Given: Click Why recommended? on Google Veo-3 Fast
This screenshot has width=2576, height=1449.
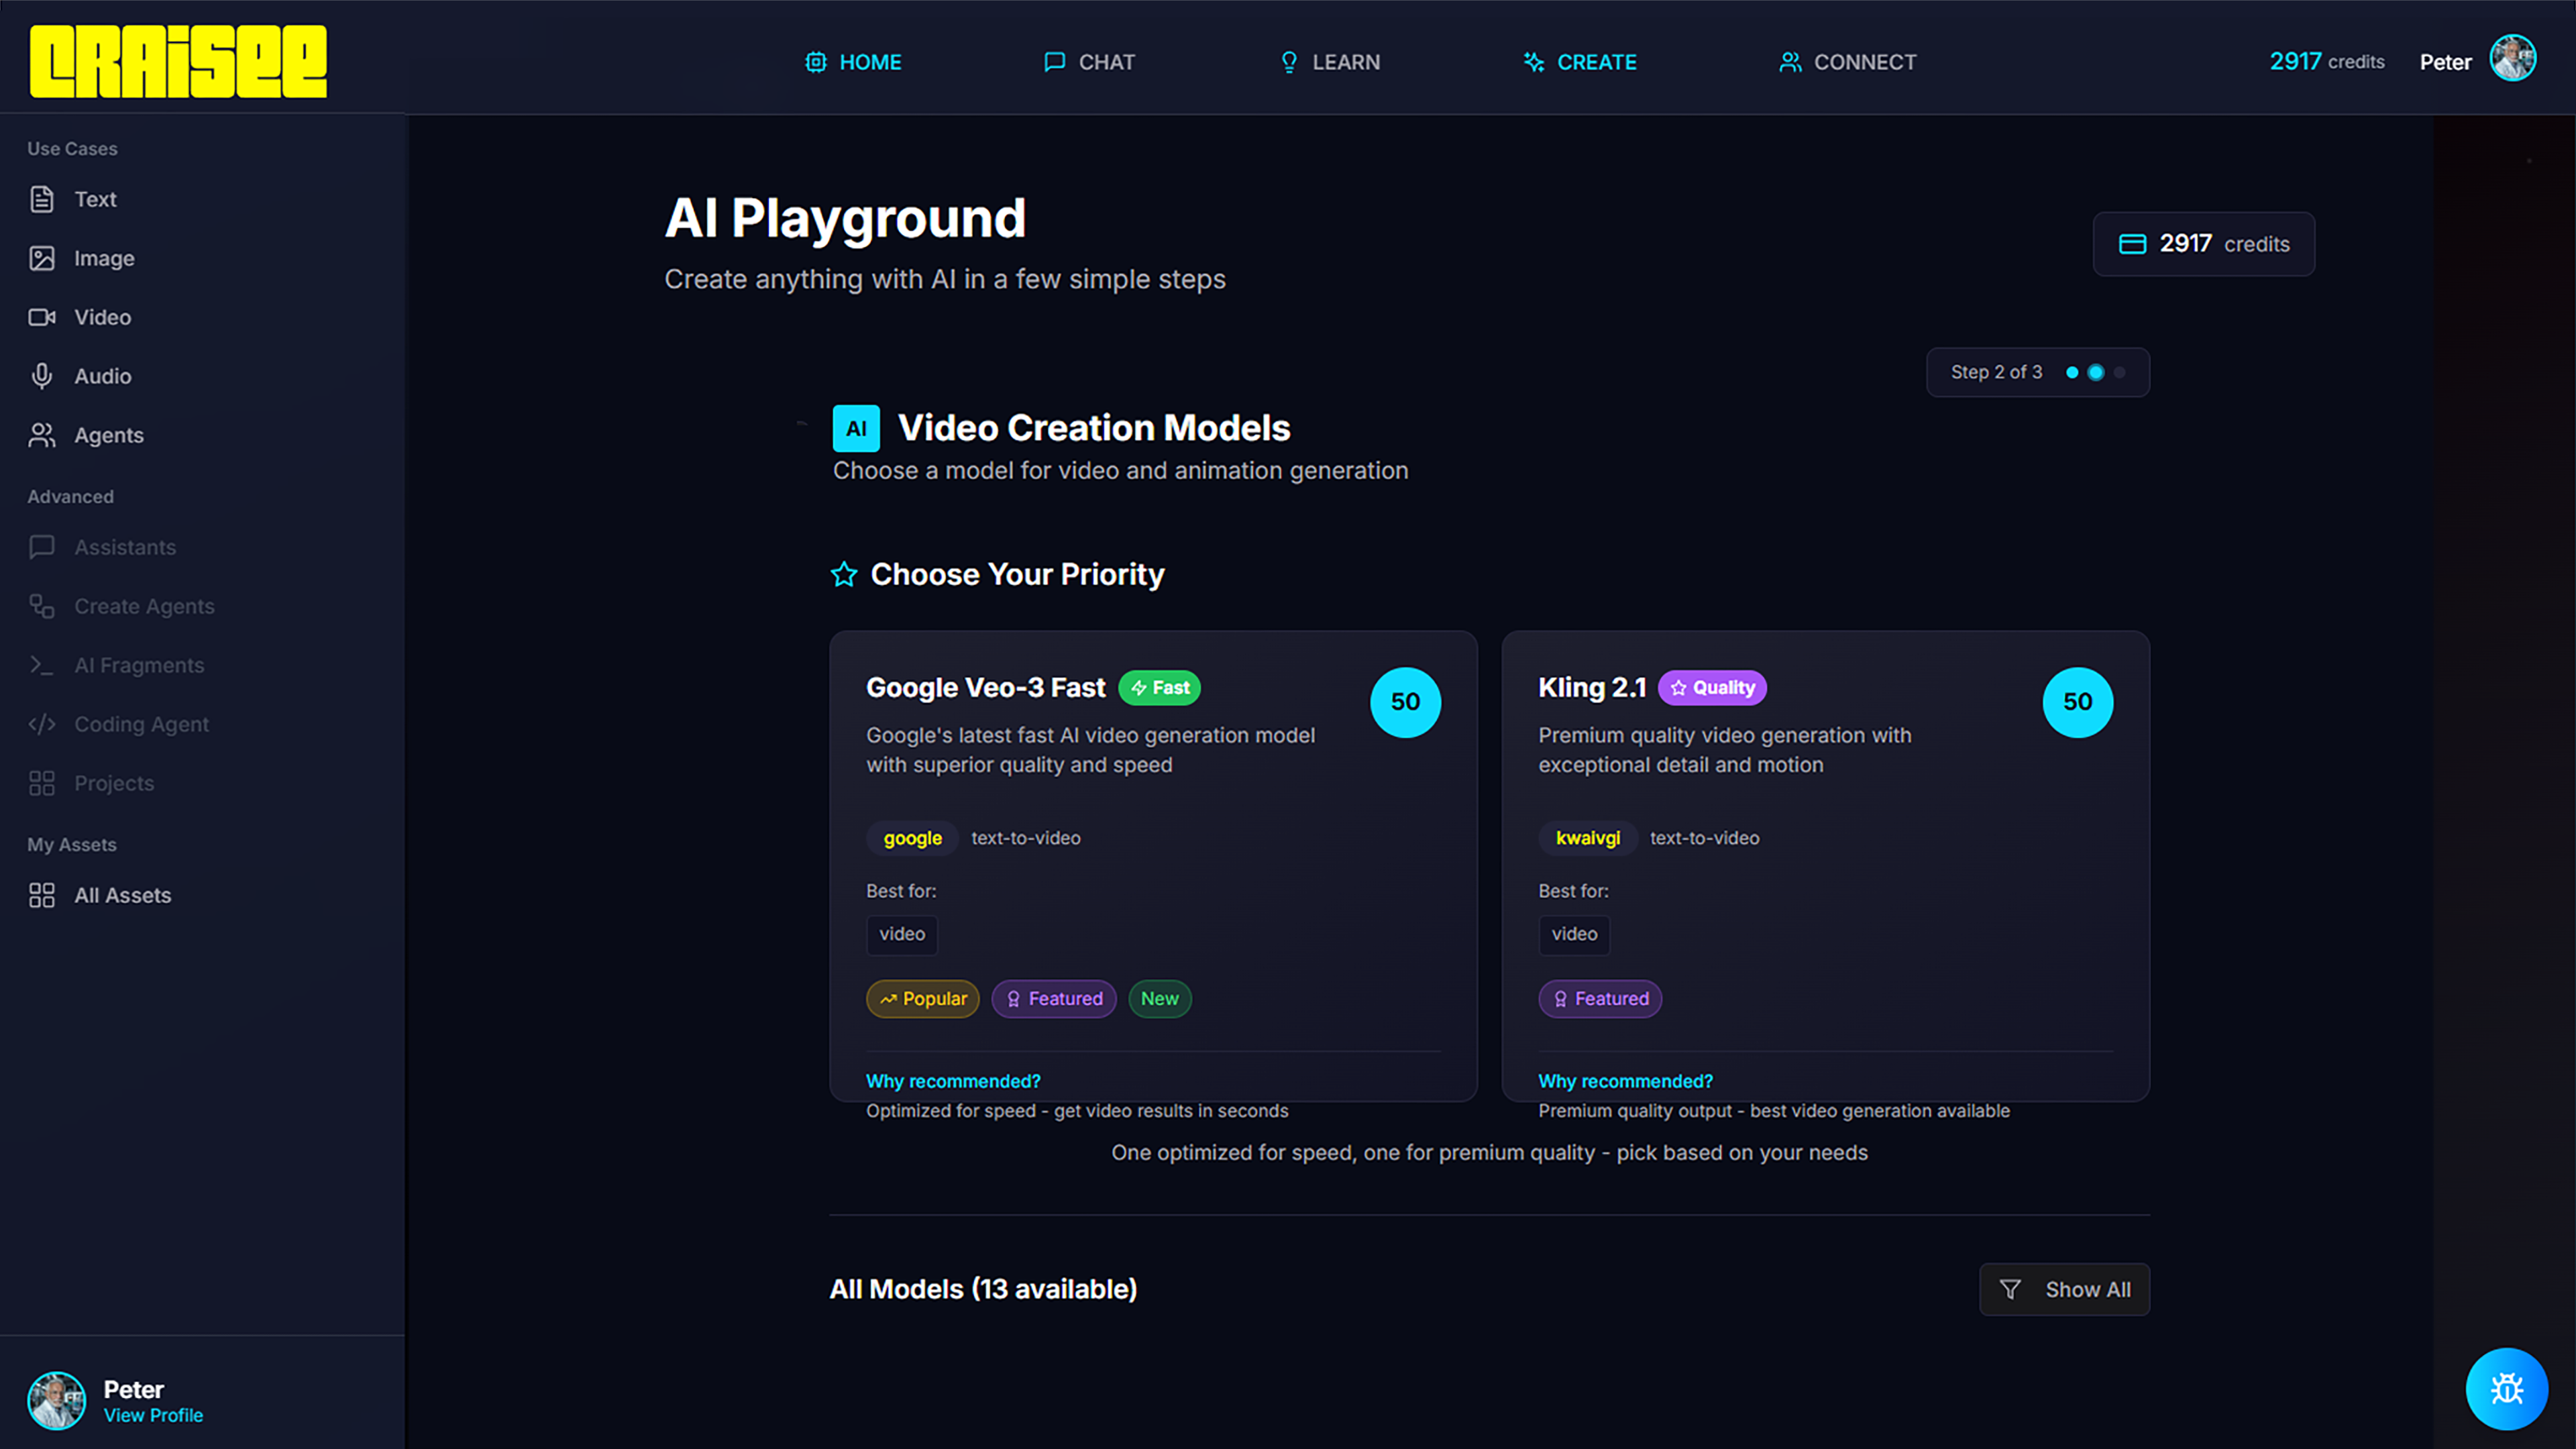Looking at the screenshot, I should (953, 1081).
